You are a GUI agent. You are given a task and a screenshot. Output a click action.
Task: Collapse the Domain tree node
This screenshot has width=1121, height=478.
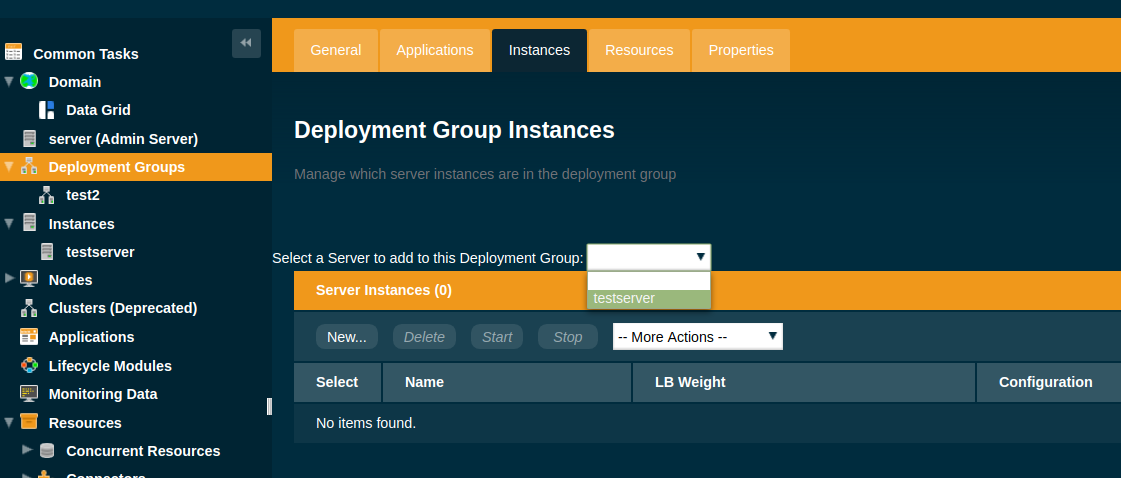(x=9, y=82)
